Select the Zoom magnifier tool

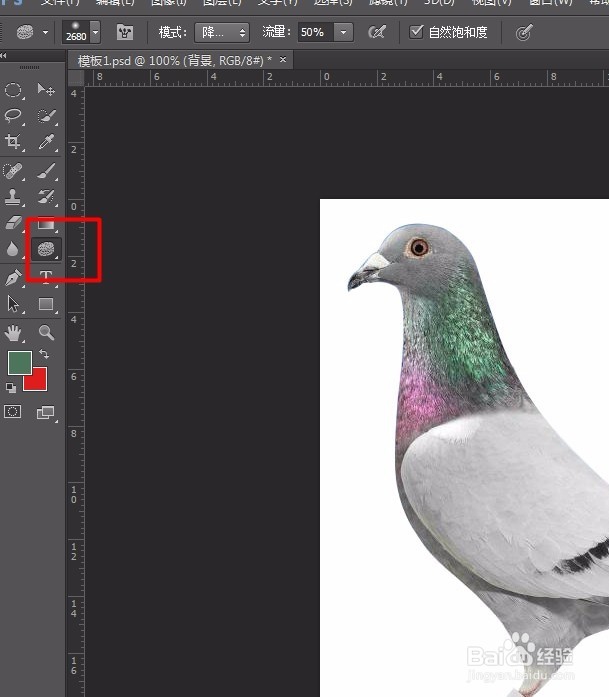[x=46, y=333]
